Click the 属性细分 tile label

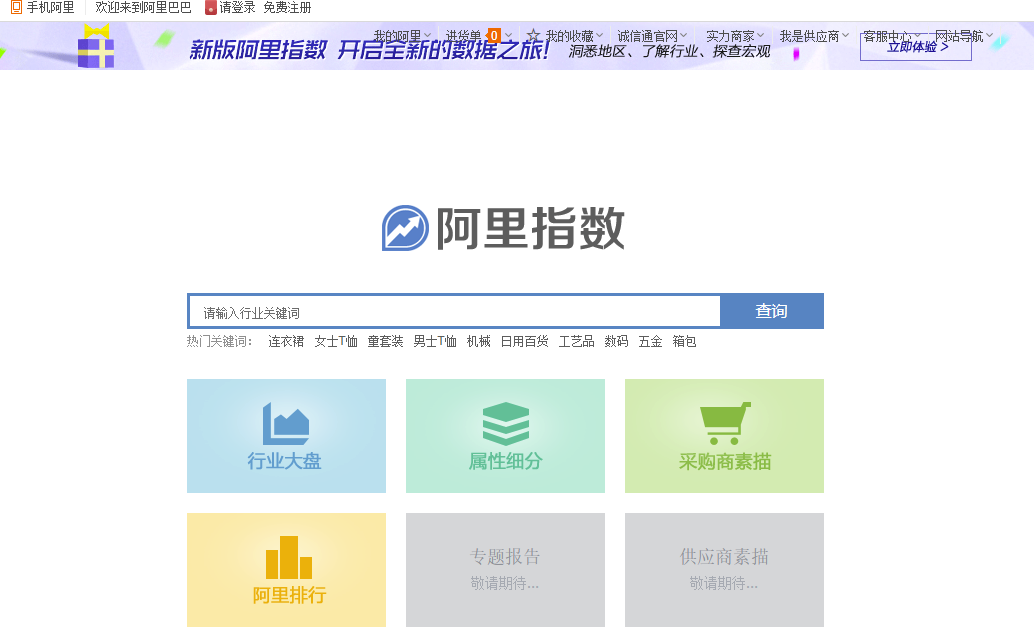click(506, 461)
